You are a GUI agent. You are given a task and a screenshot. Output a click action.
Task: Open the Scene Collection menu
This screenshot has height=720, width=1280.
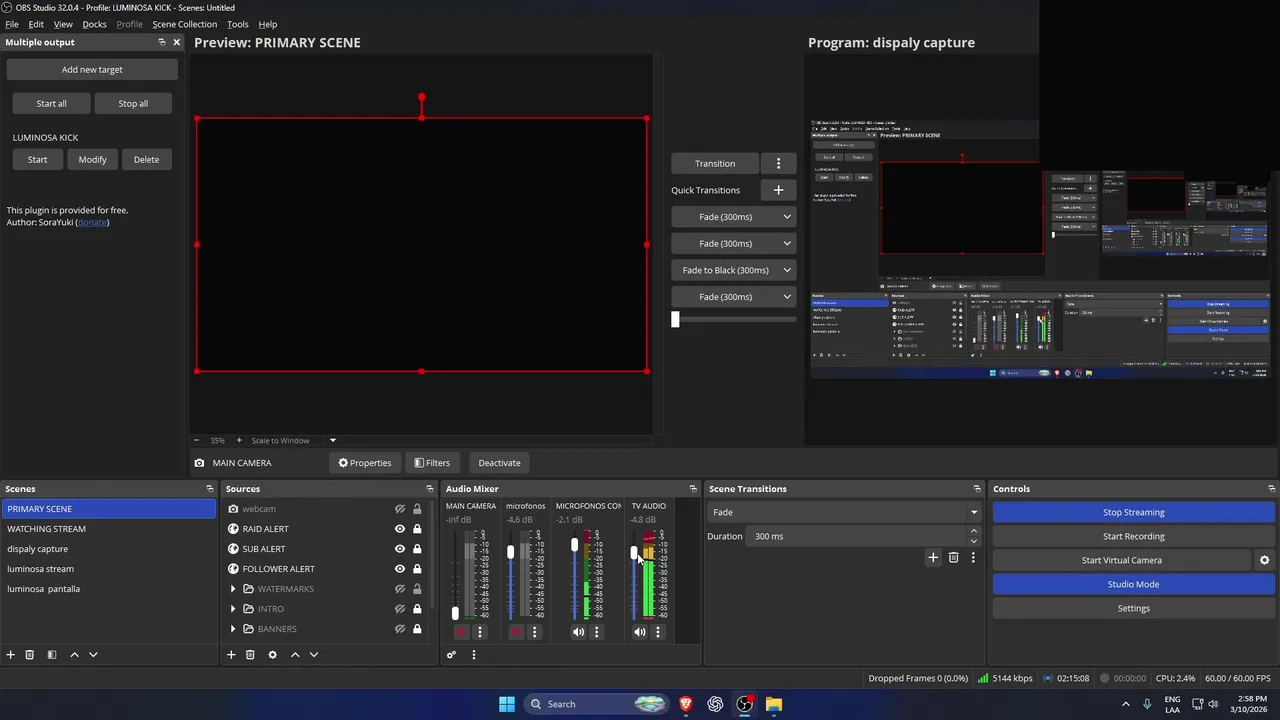pos(184,24)
